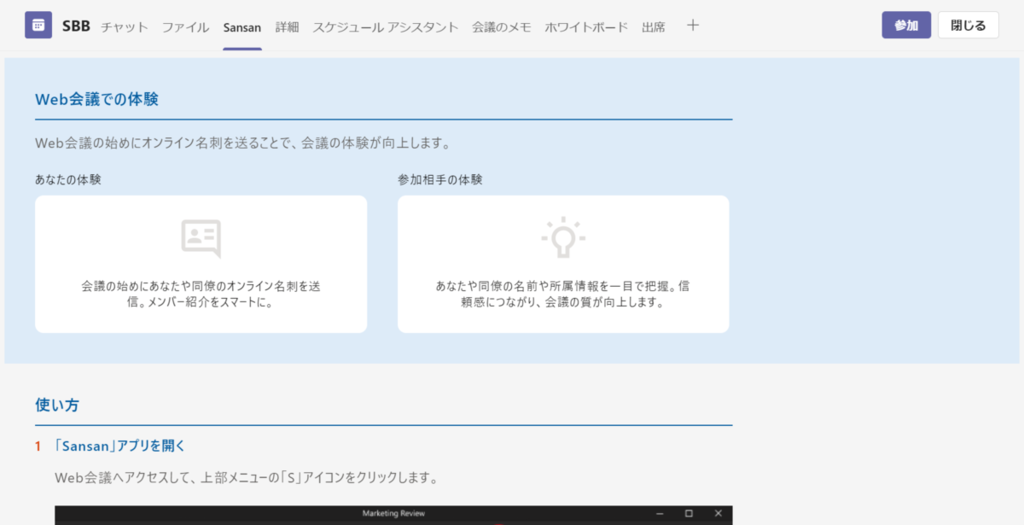The image size is (1024, 525).
Task: Click the card text about names and affiliations
Action: [563, 294]
